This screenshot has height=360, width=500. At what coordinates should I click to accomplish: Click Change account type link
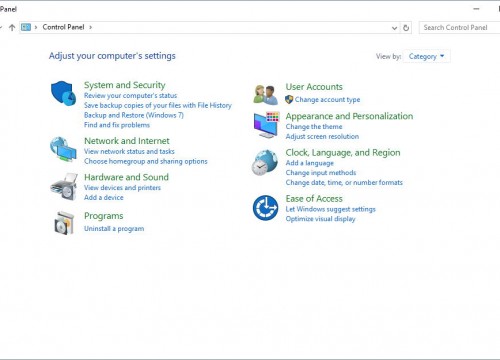coord(327,100)
